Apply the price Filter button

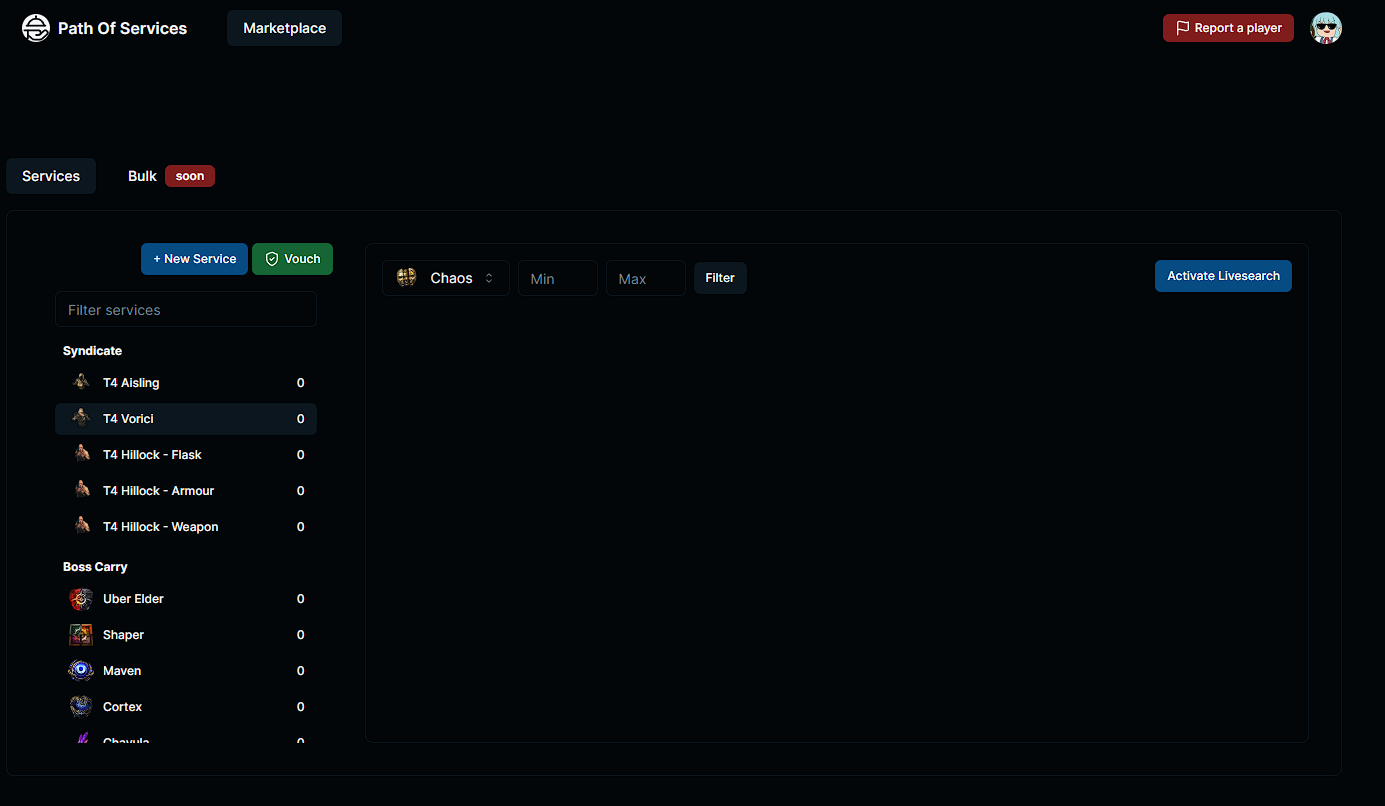(x=719, y=278)
